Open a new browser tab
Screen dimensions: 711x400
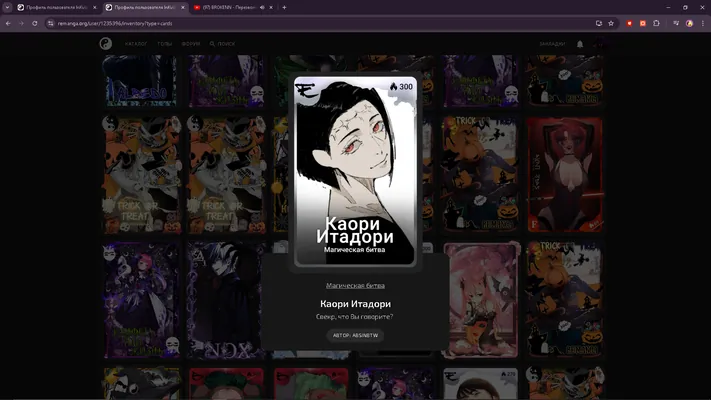point(284,7)
